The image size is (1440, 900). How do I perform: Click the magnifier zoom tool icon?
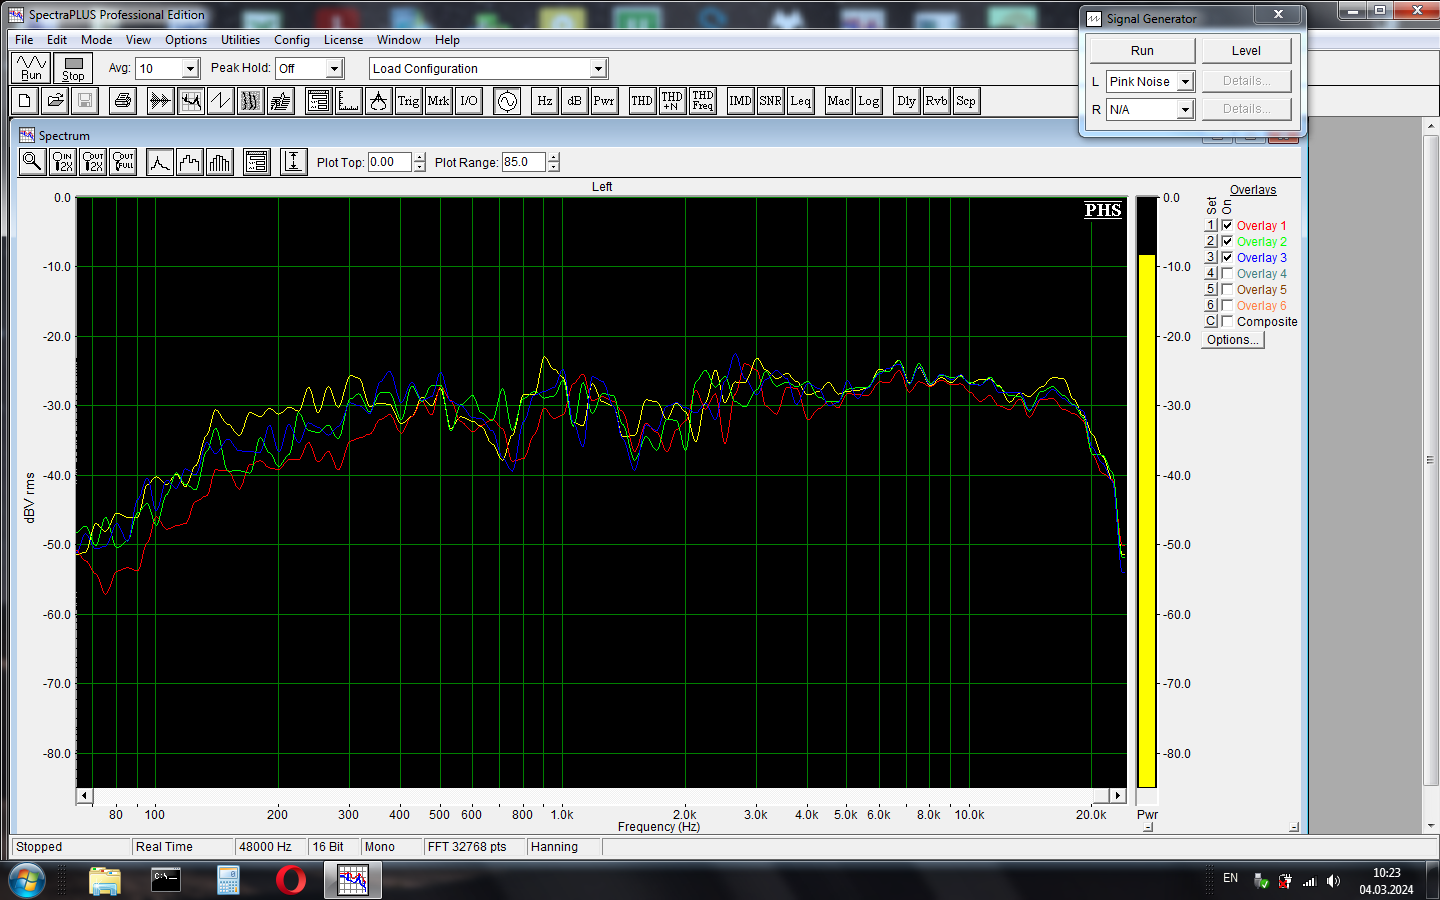[x=32, y=162]
